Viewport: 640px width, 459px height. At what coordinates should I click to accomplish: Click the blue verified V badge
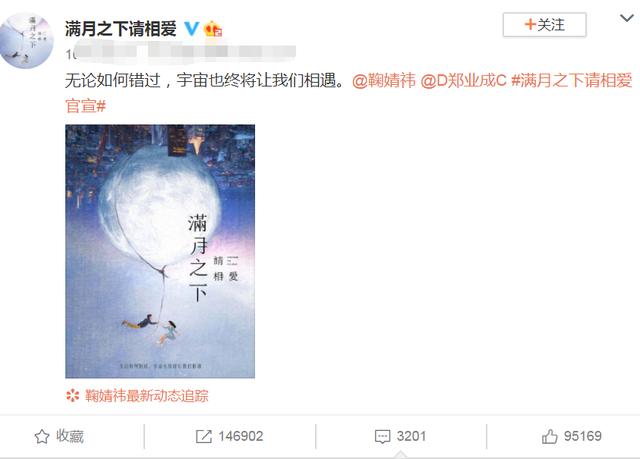point(191,29)
